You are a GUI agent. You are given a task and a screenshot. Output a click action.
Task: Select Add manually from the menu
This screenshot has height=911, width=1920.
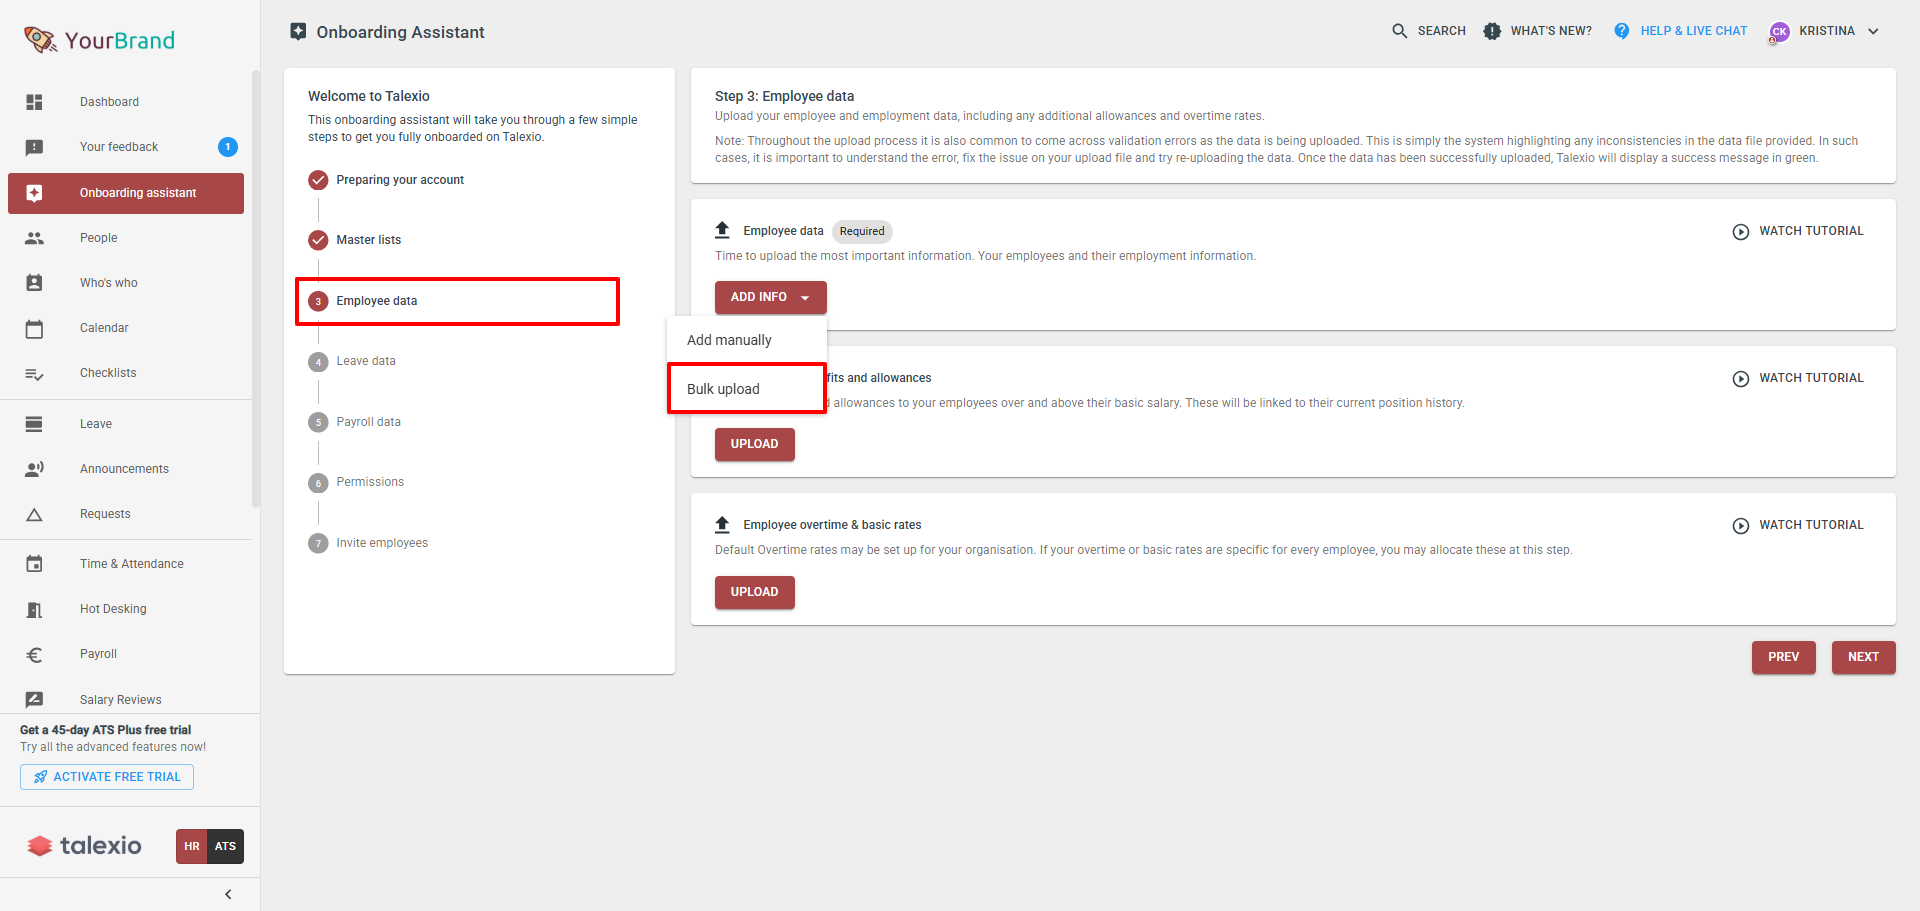click(746, 340)
